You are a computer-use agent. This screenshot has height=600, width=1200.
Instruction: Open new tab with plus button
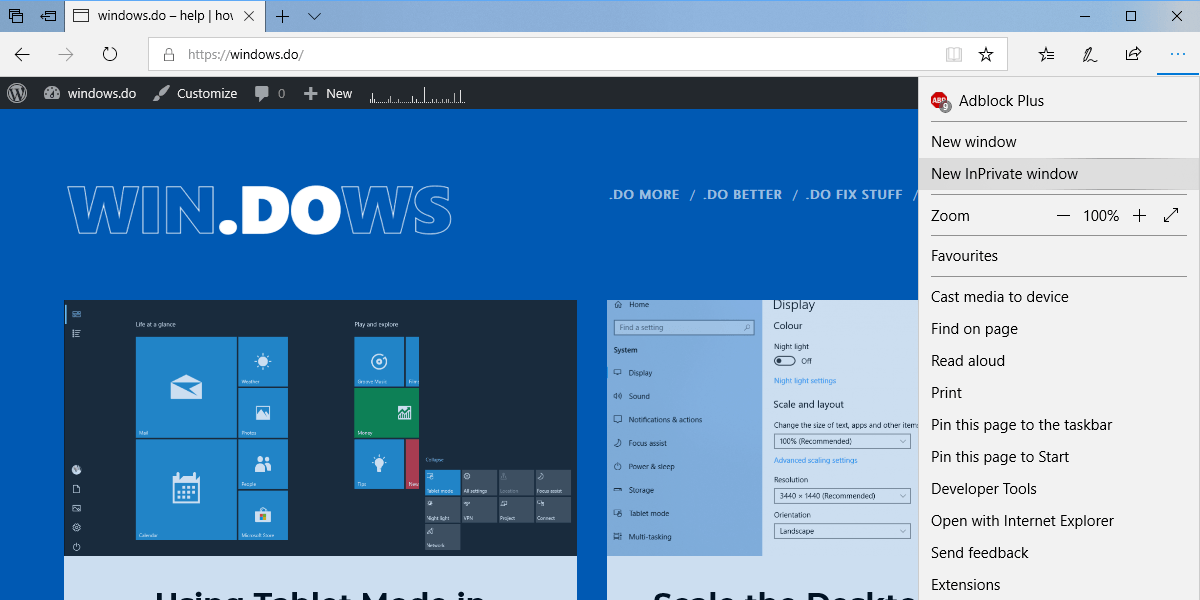point(283,16)
